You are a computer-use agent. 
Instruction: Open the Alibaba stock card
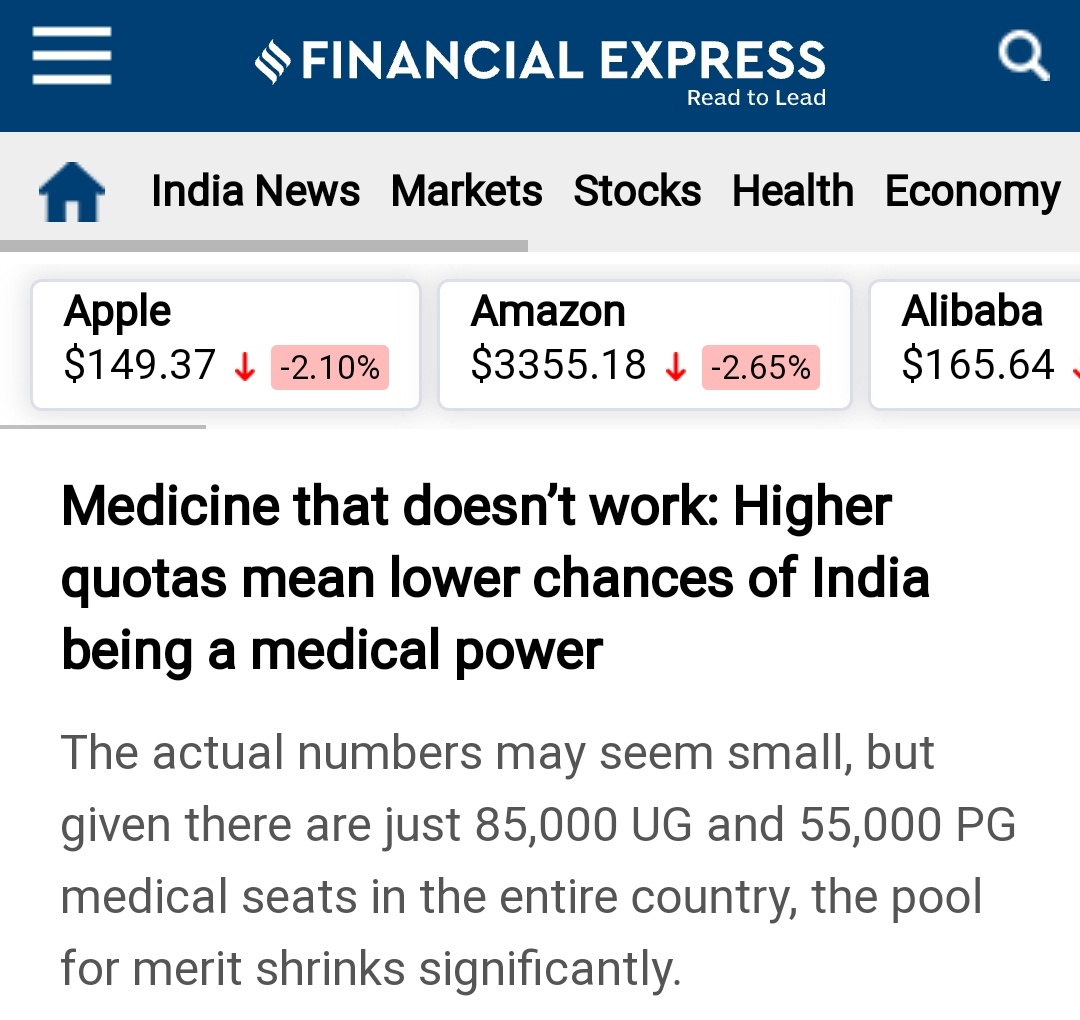(x=975, y=345)
